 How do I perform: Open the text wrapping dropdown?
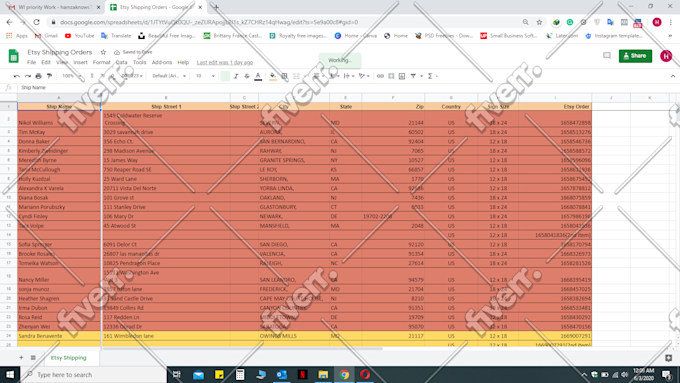[x=349, y=76]
